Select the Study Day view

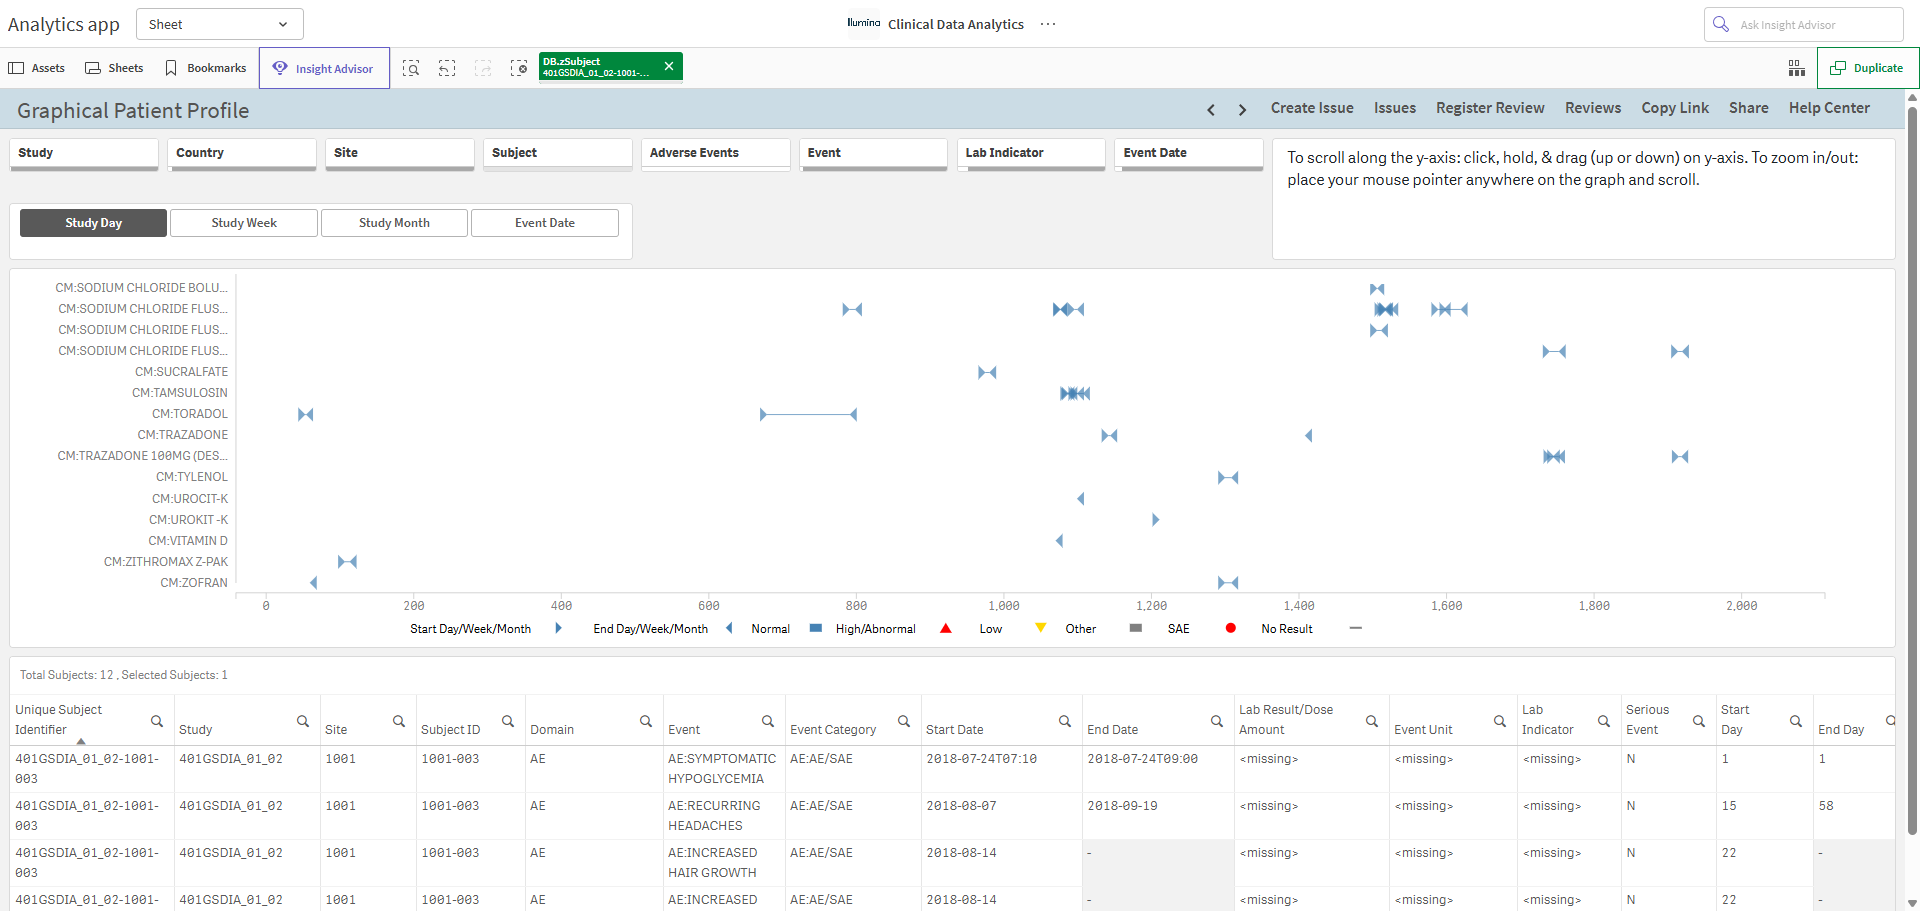(94, 223)
